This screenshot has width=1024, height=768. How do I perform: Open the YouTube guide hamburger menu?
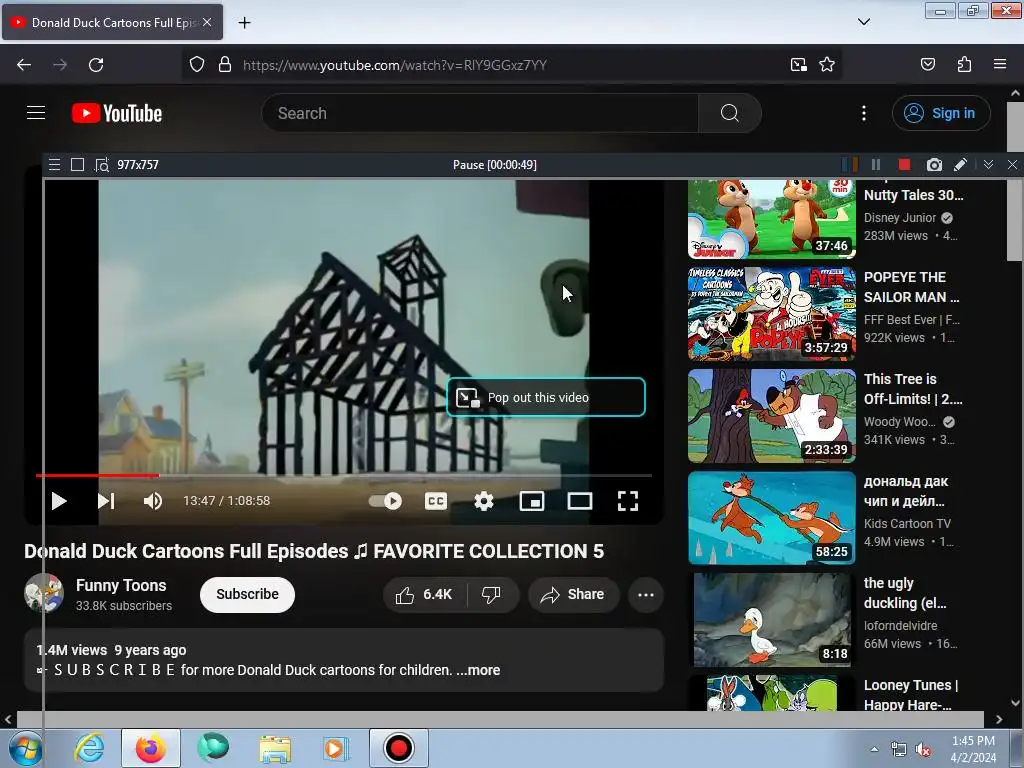pyautogui.click(x=36, y=113)
